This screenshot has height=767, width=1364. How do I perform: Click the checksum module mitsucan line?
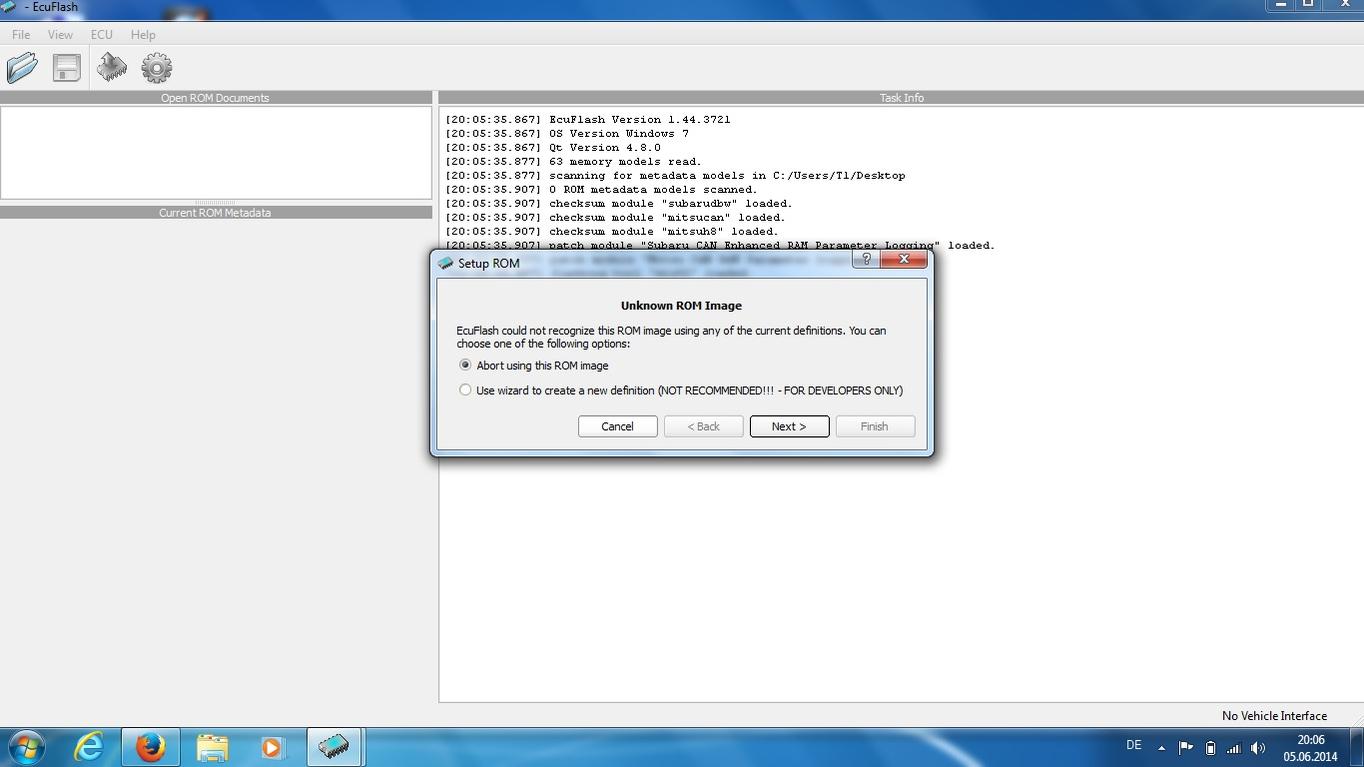pyautogui.click(x=616, y=217)
